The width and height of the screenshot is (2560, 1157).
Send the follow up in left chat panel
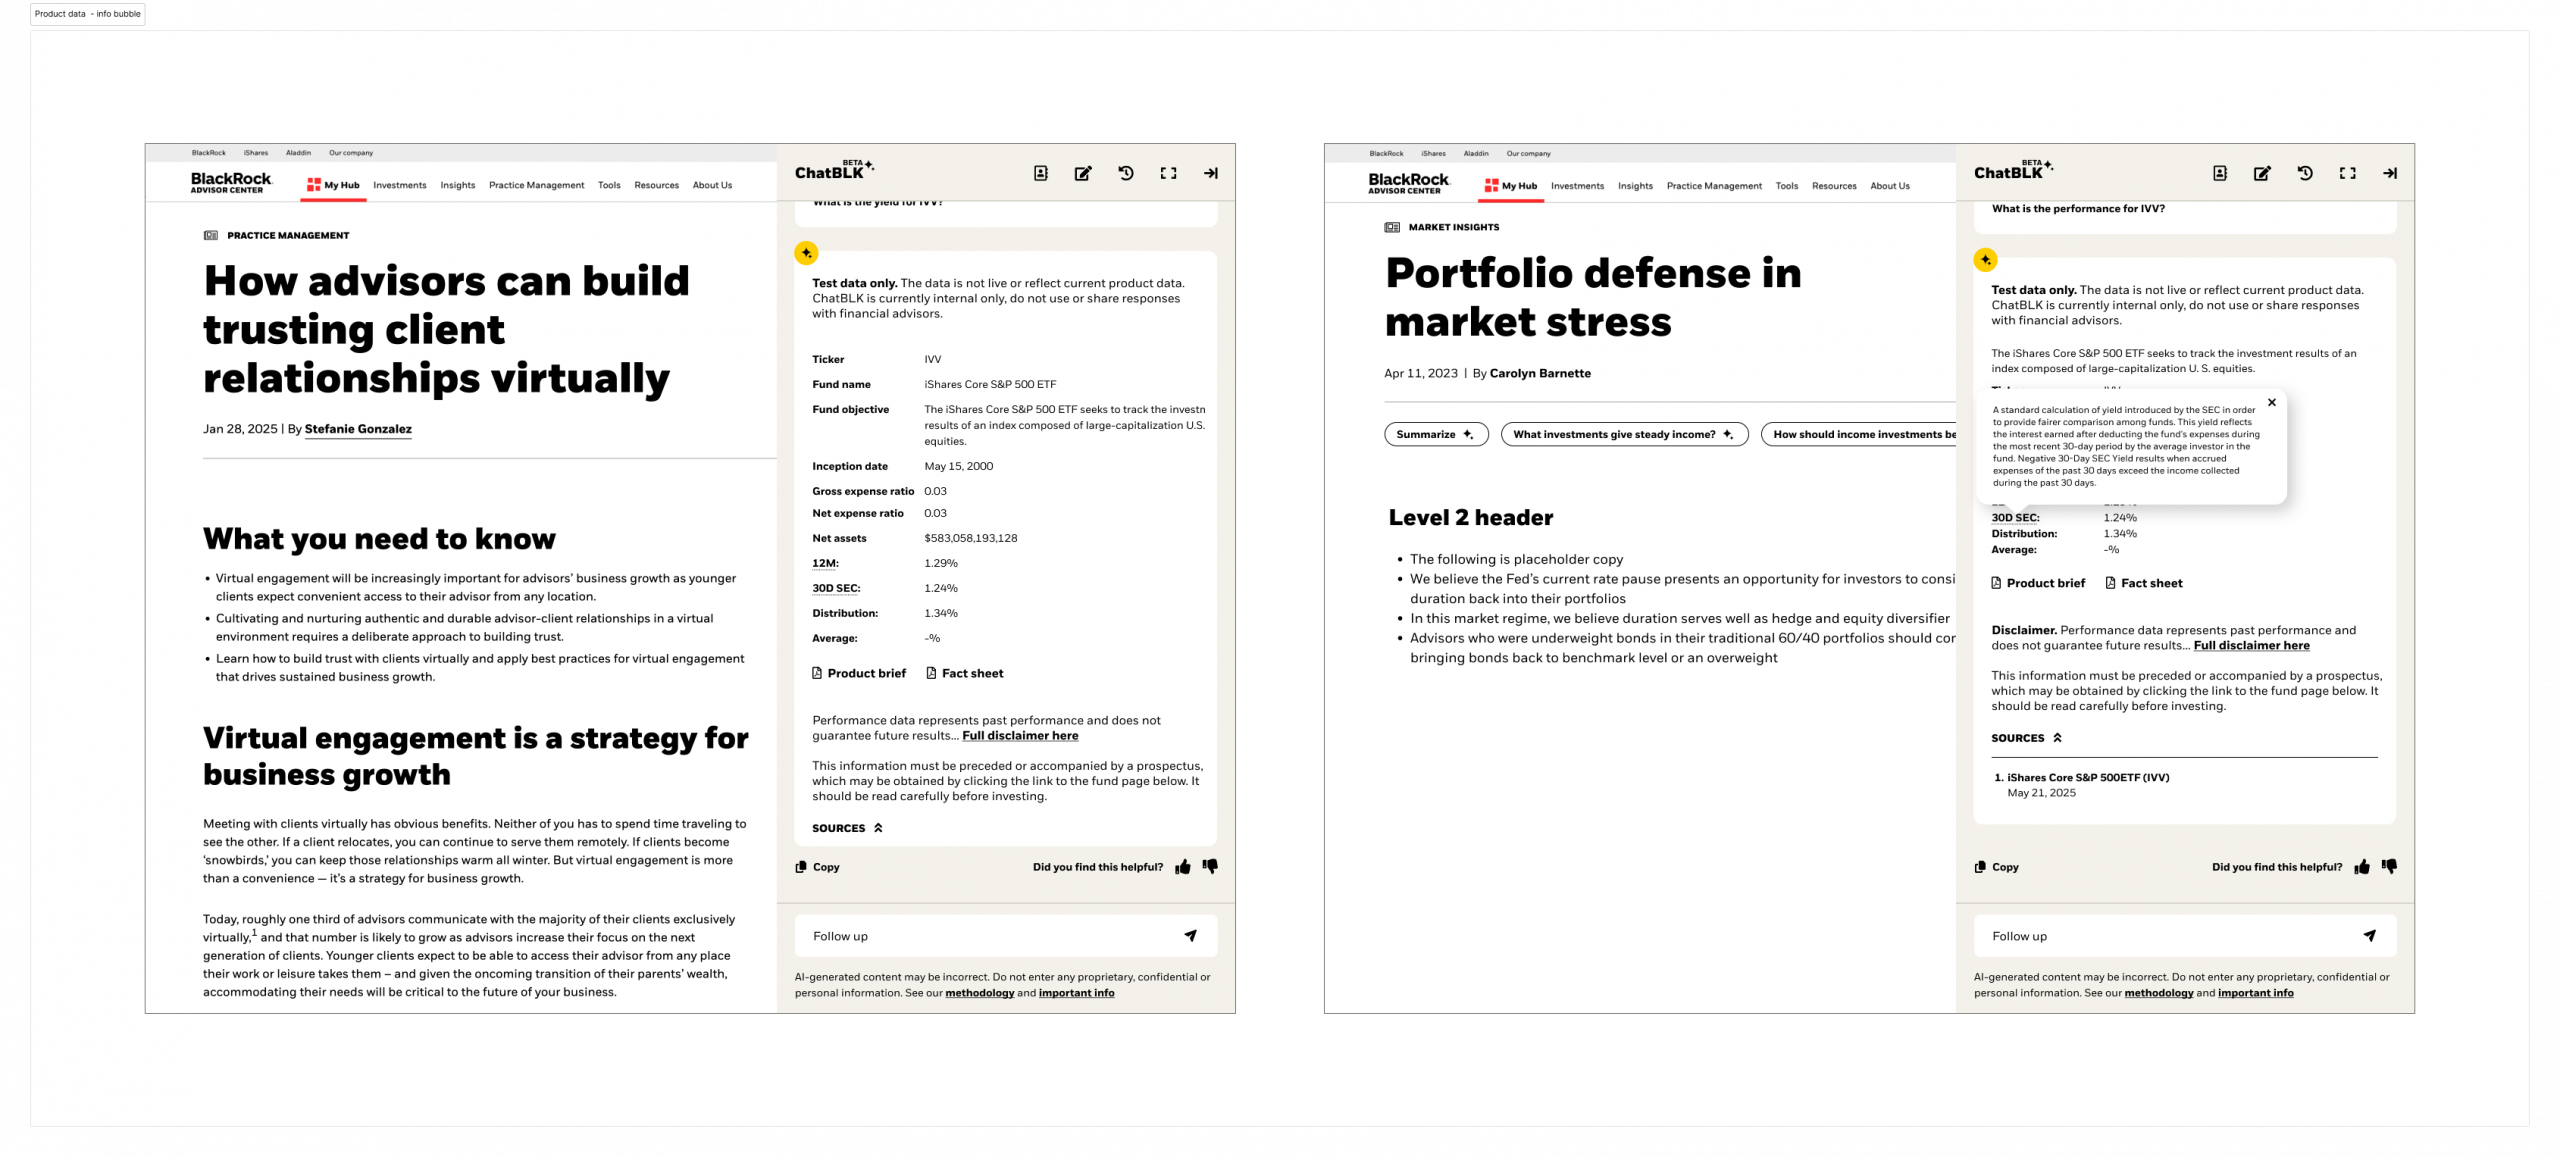pos(1190,936)
